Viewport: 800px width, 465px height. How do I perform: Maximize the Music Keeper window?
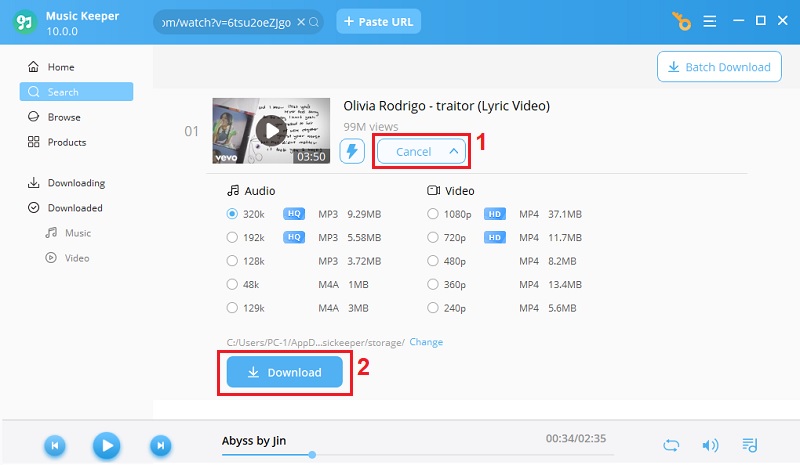click(x=761, y=20)
